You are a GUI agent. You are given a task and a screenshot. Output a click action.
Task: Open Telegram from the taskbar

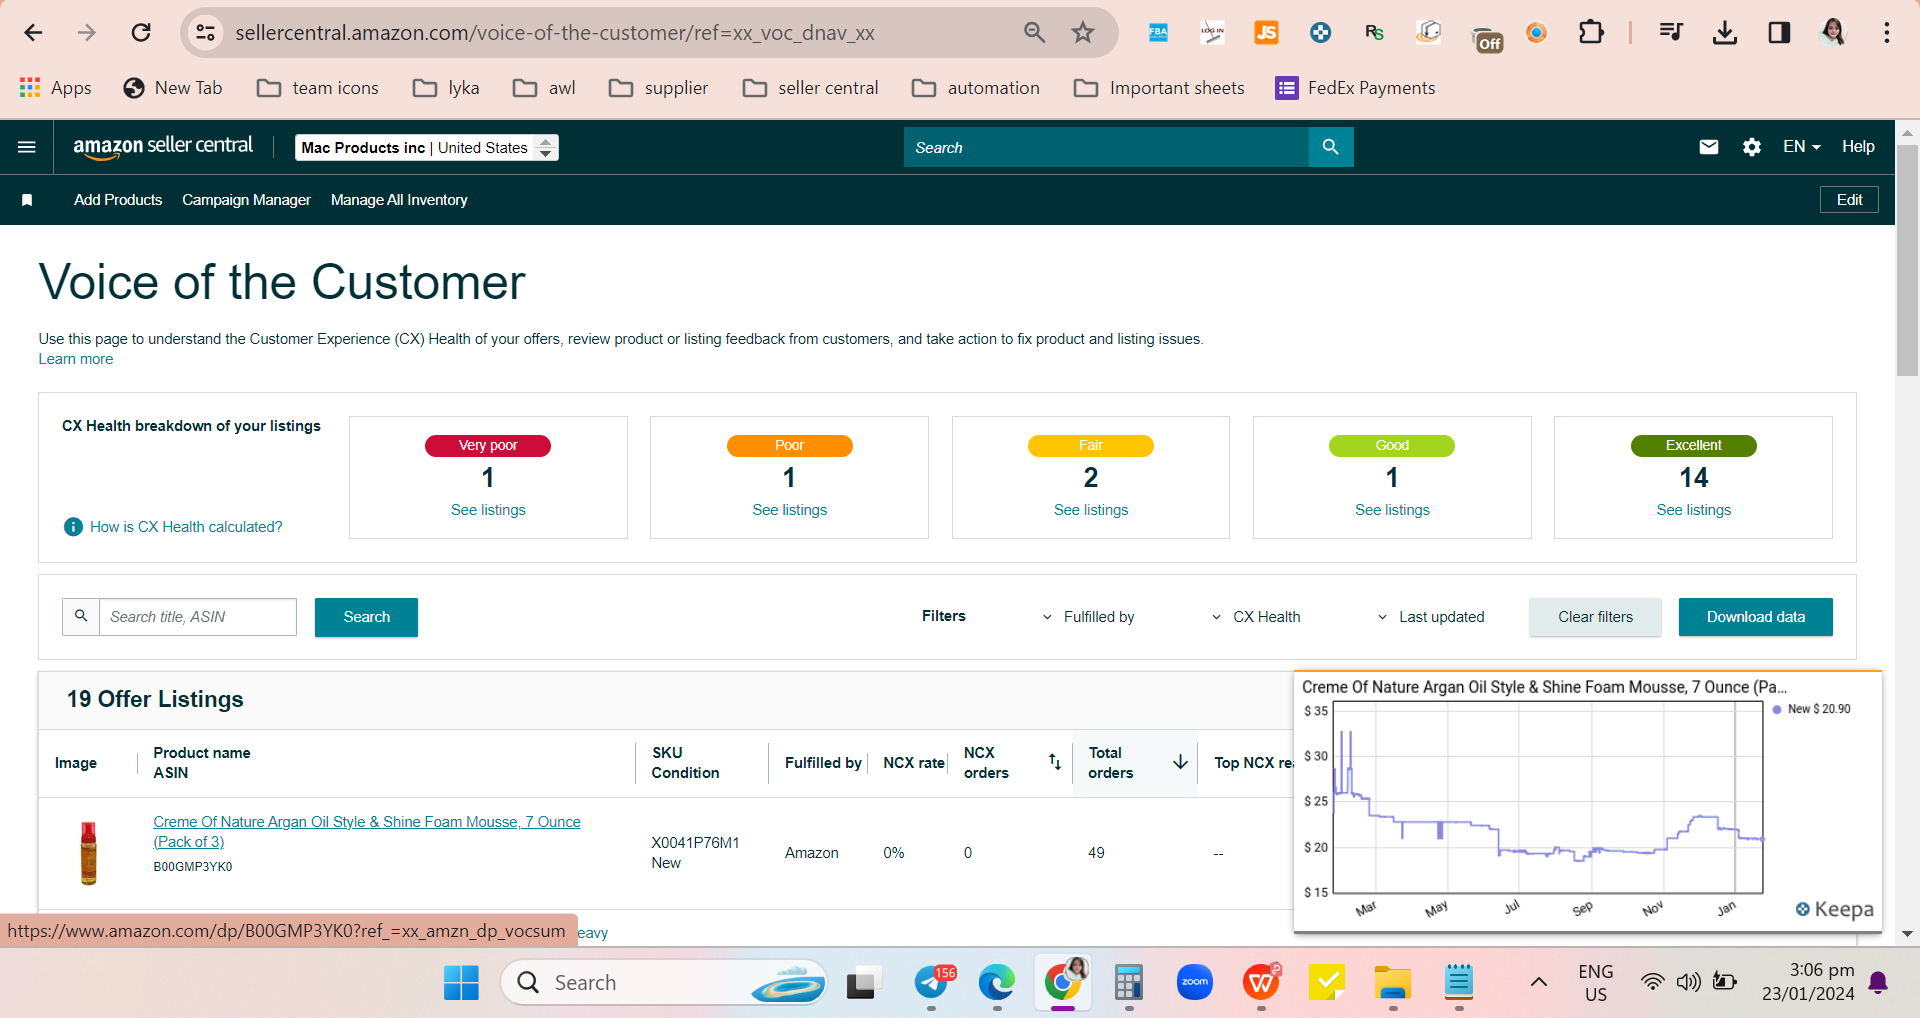click(933, 983)
